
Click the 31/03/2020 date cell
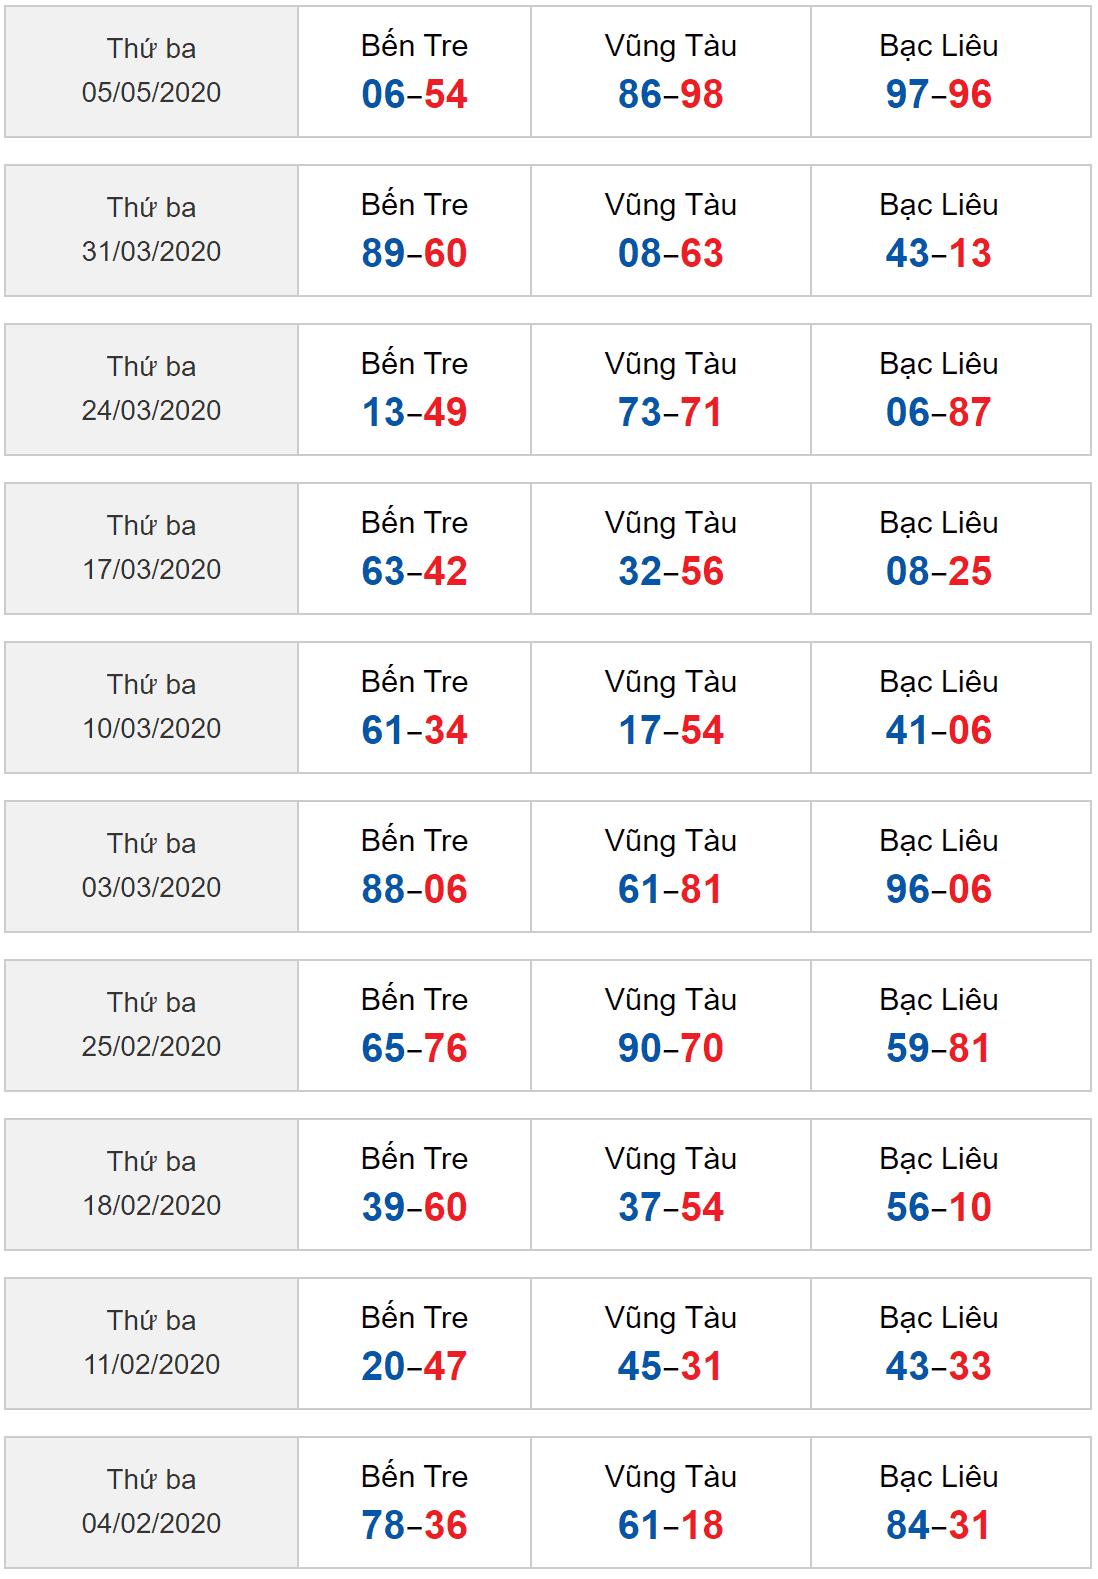coord(151,230)
